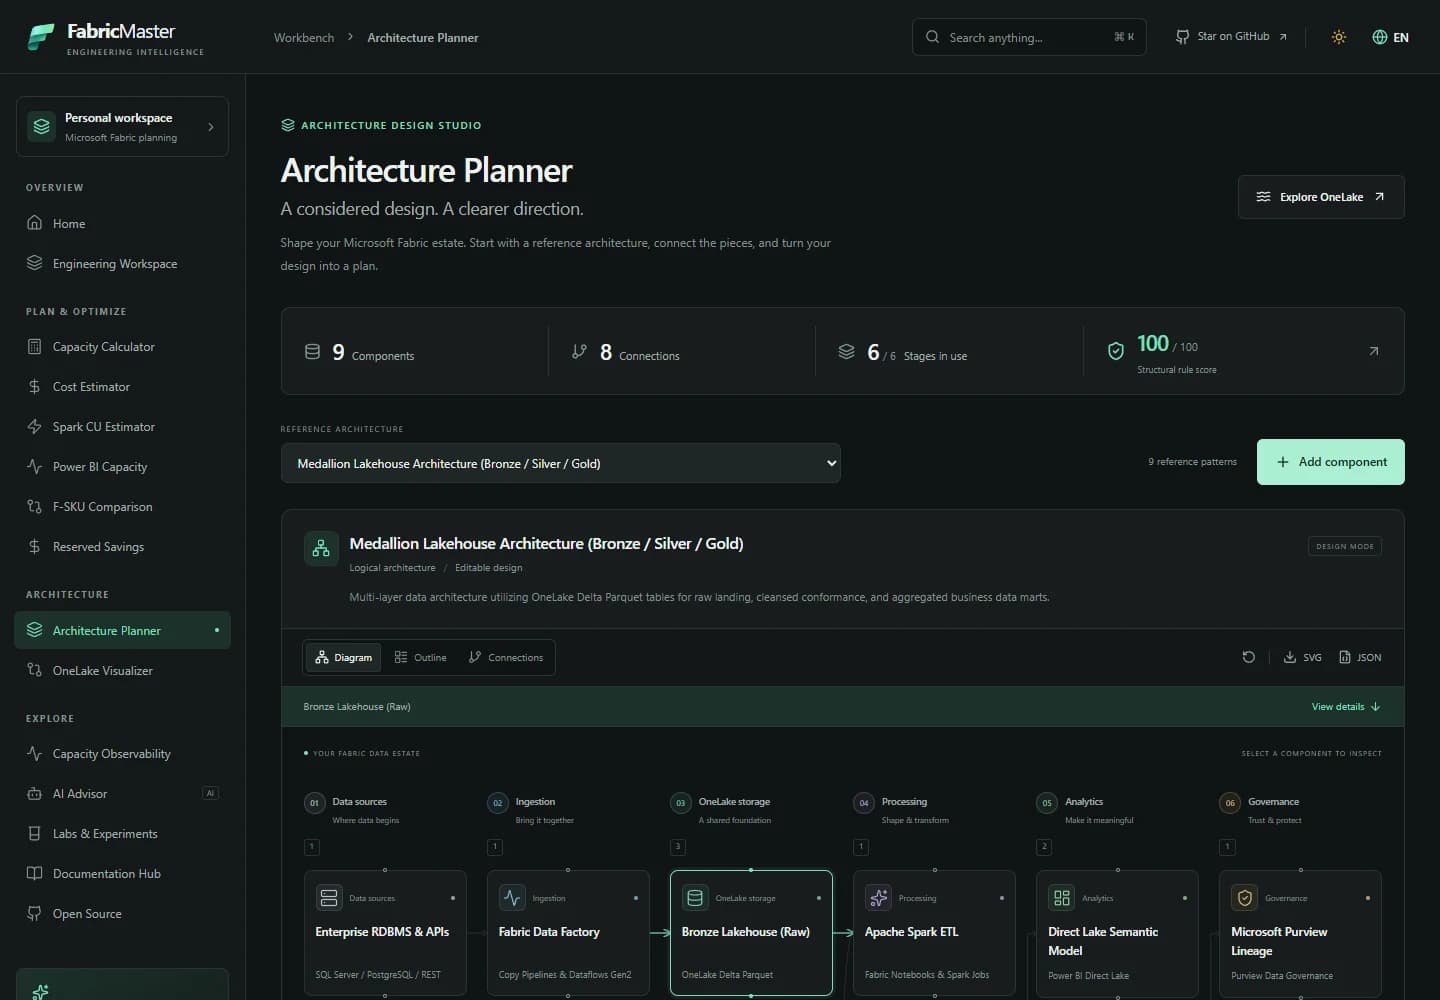Click the F-SKU Comparison icon
The height and width of the screenshot is (1000, 1440).
coord(35,506)
